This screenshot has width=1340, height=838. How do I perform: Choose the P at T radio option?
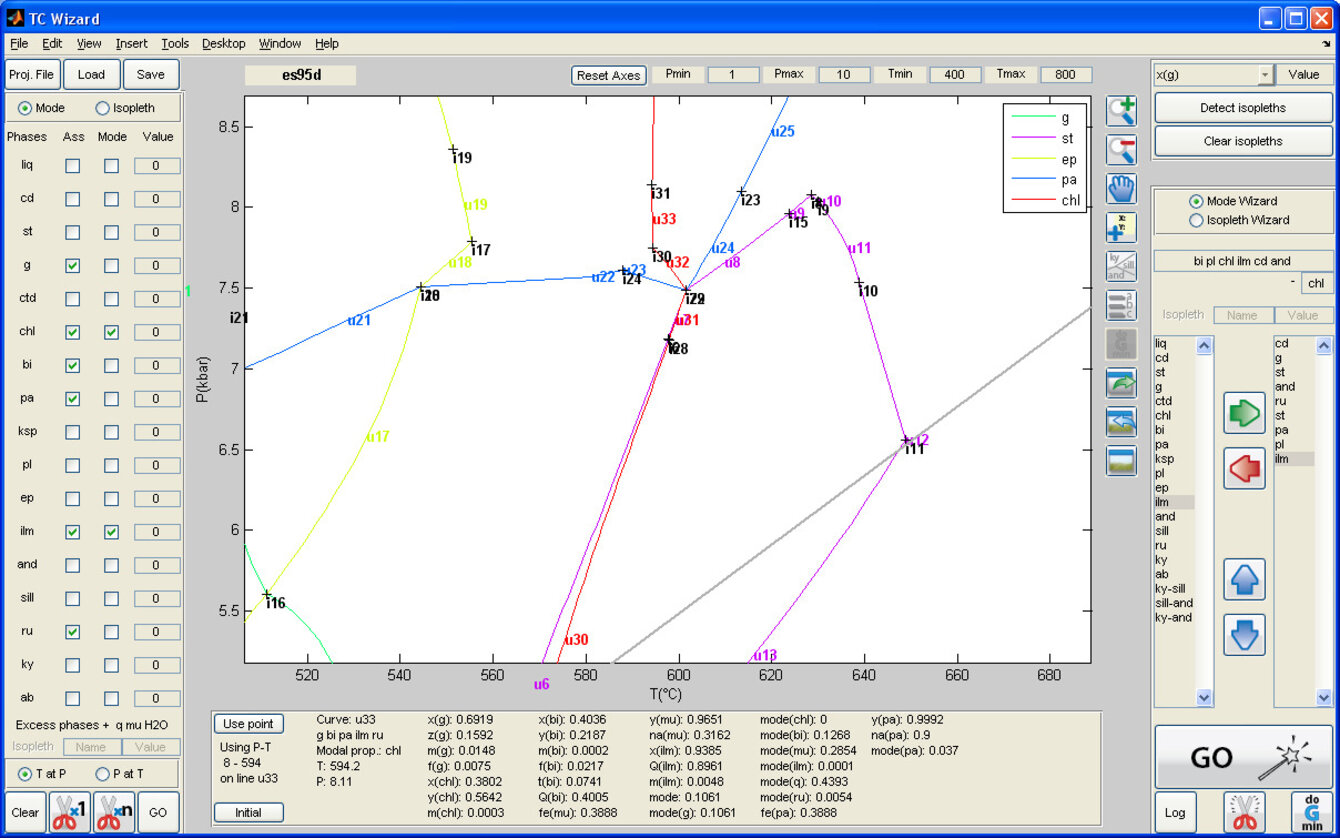coord(103,773)
